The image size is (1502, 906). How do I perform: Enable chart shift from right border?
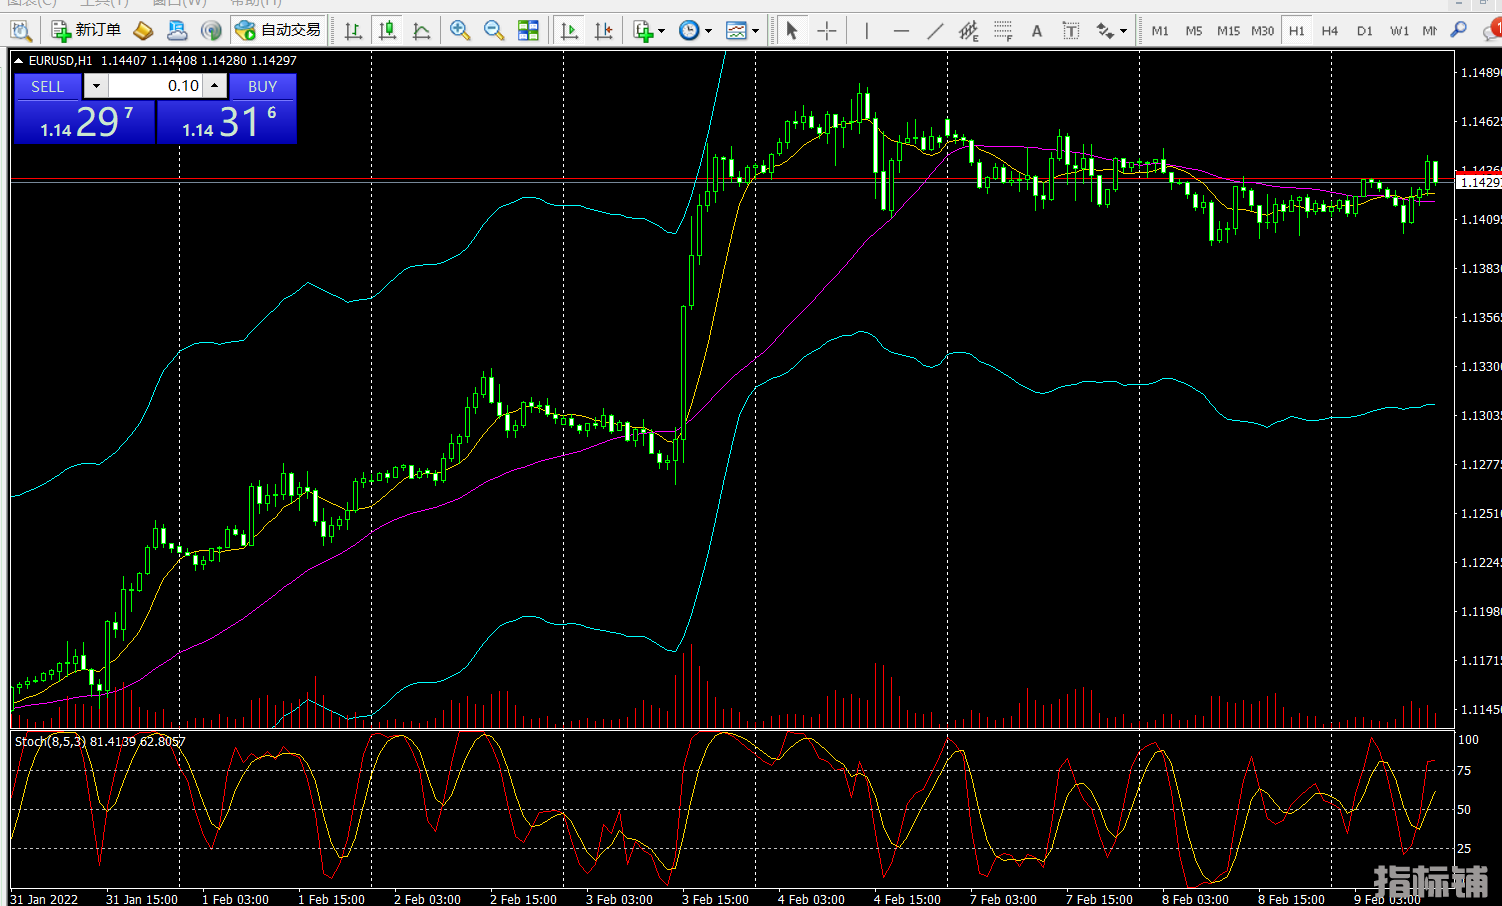click(603, 31)
